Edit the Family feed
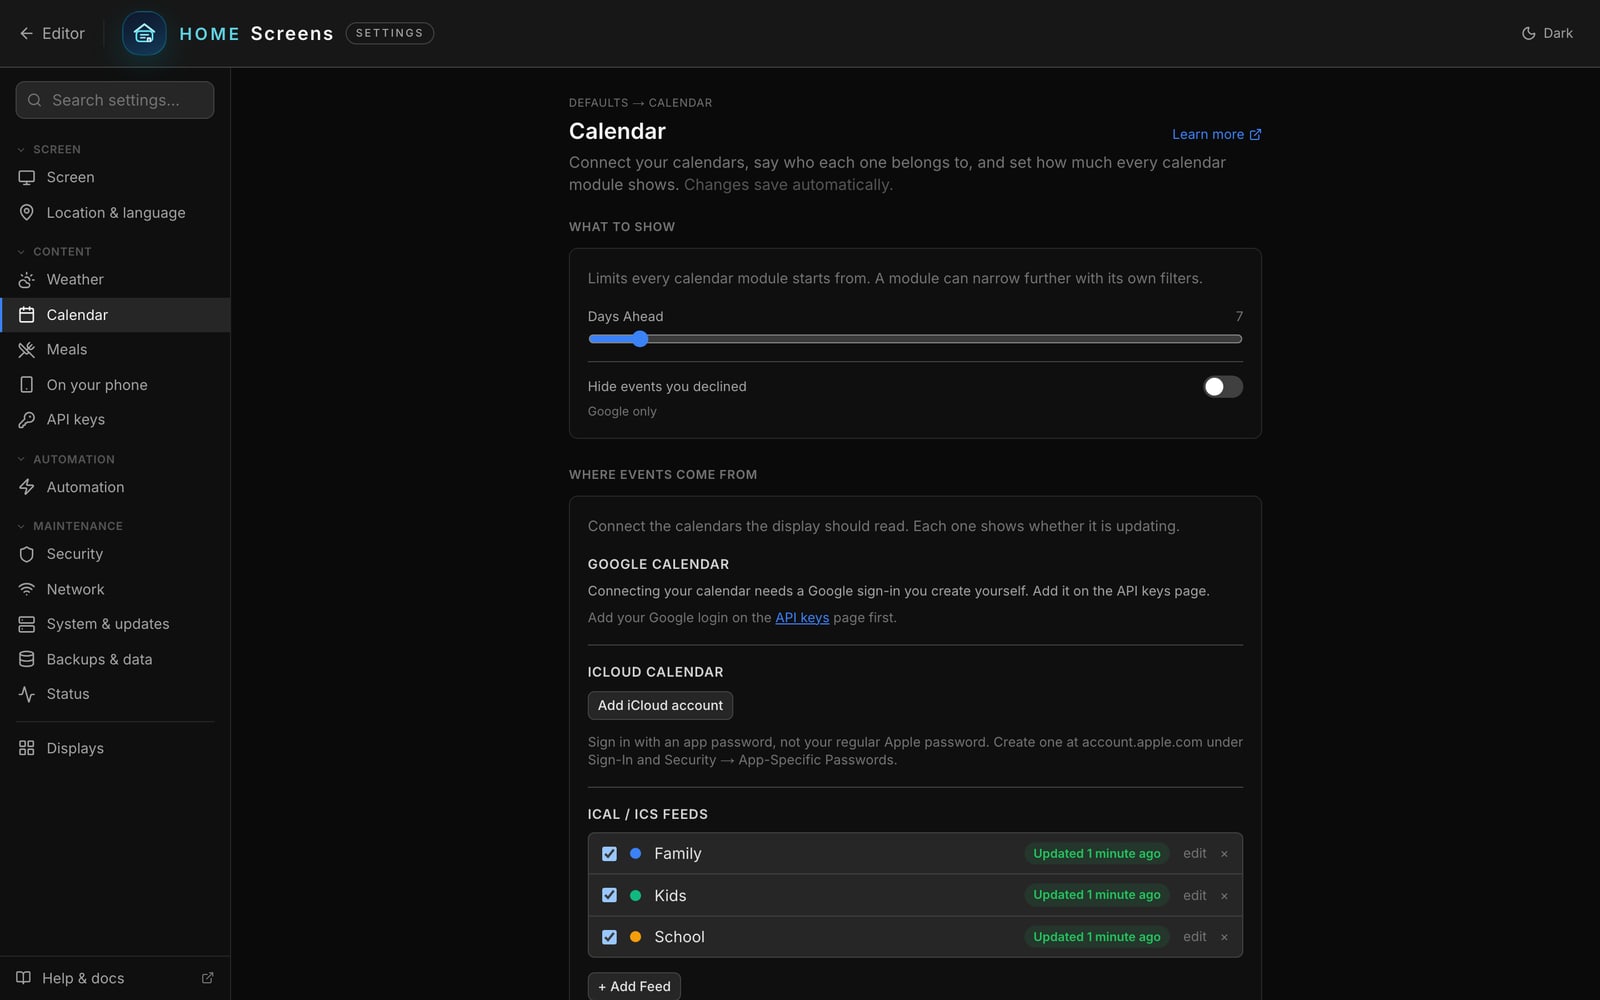Screen dimensions: 1600x1000 1194,854
